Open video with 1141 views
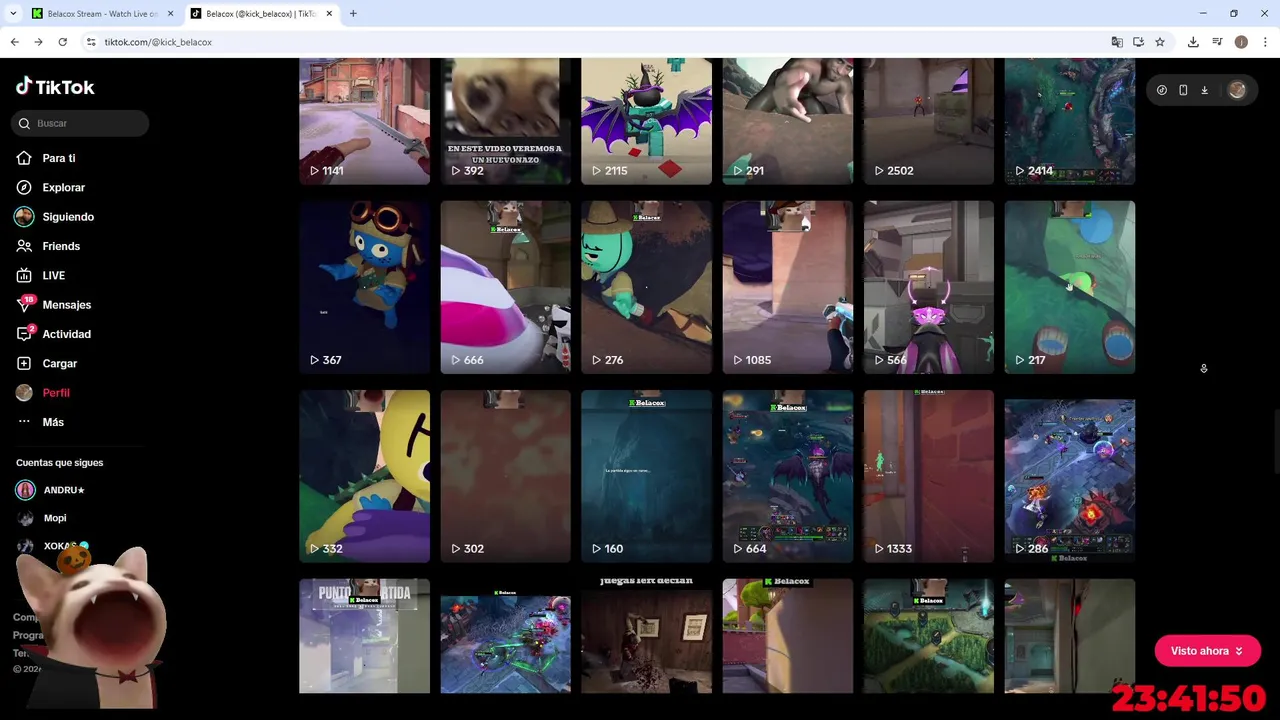This screenshot has height=720, width=1280. pos(364,121)
